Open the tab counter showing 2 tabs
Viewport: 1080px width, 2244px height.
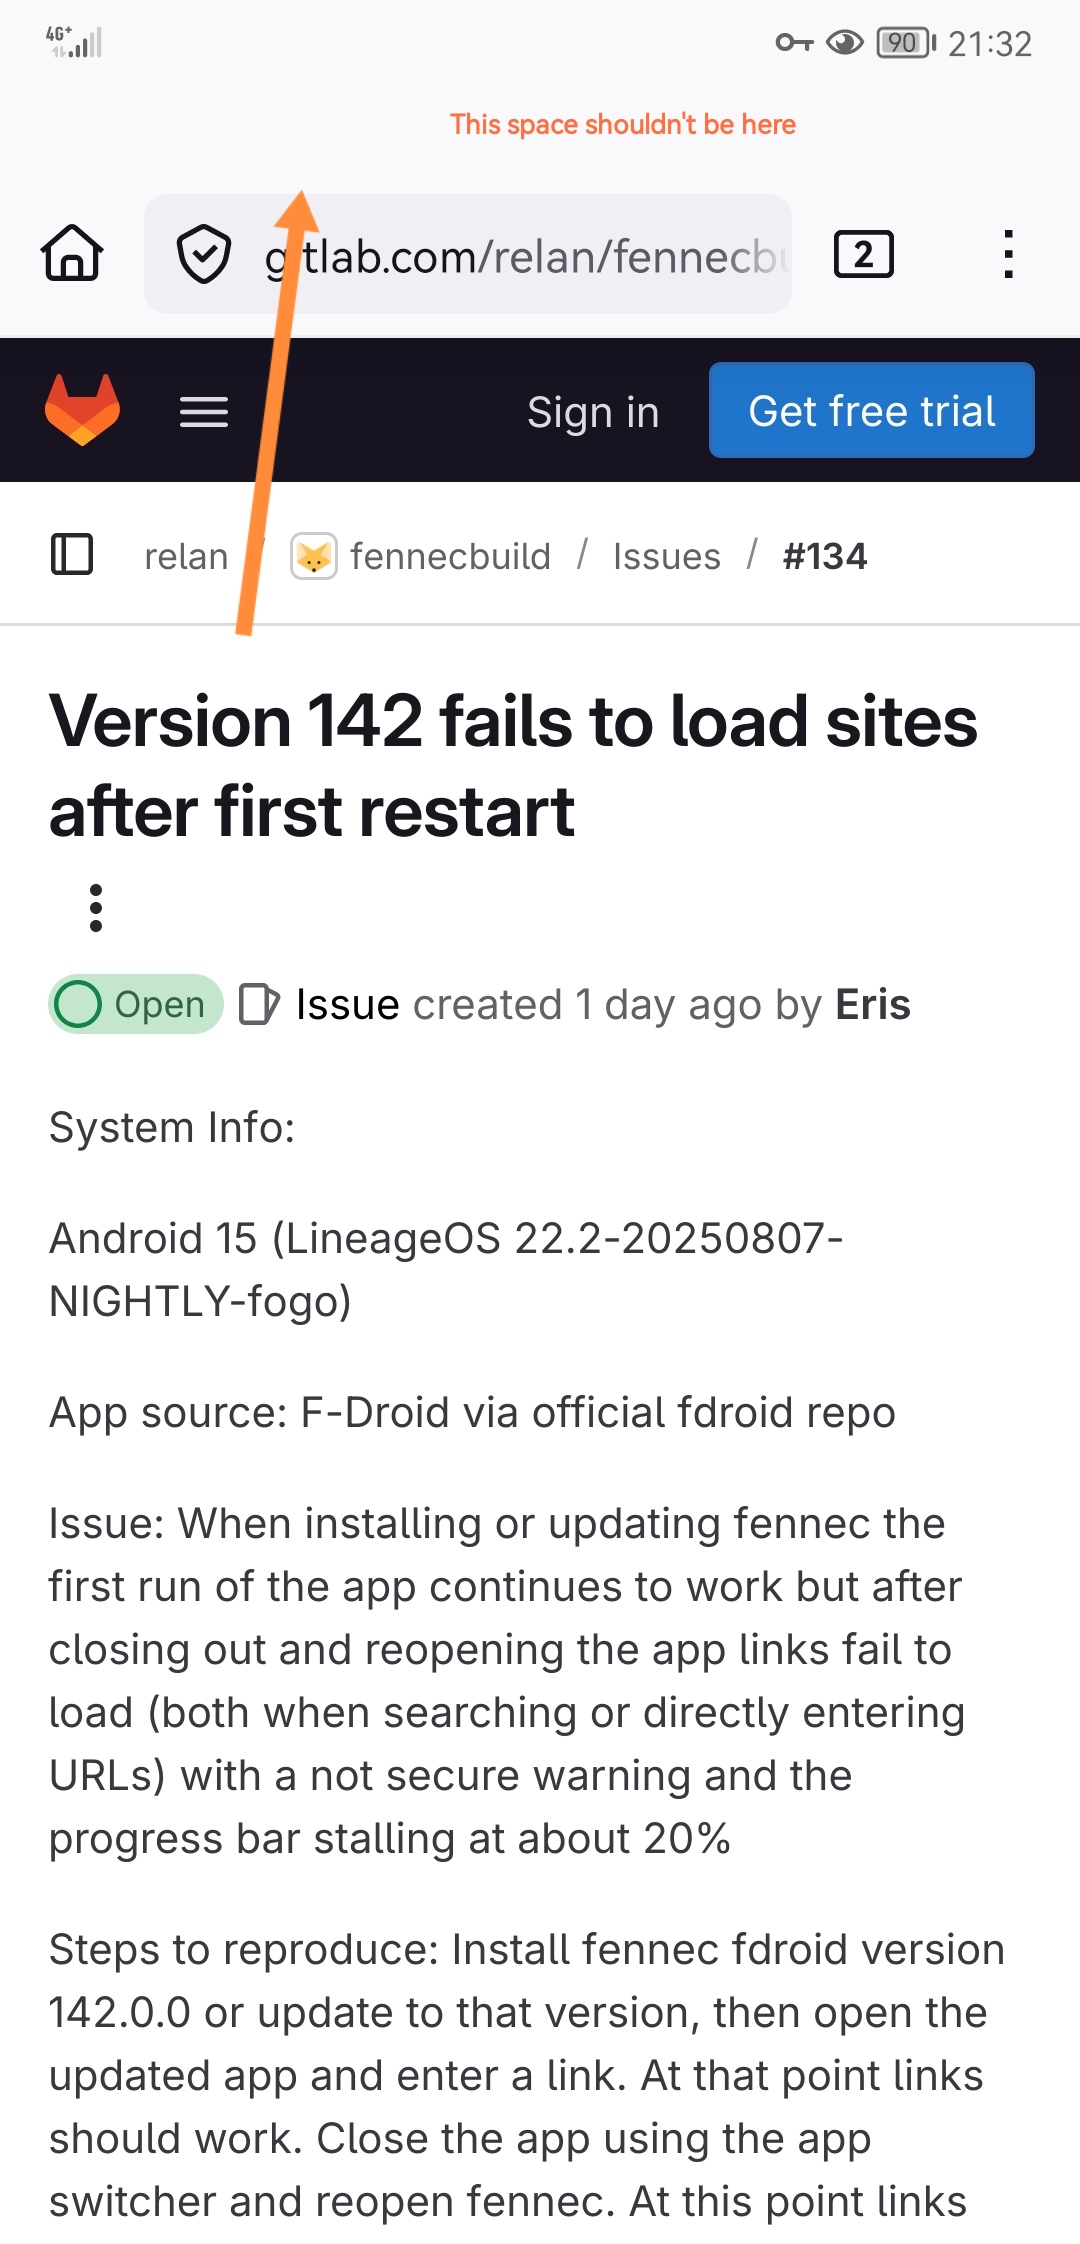[x=863, y=254]
